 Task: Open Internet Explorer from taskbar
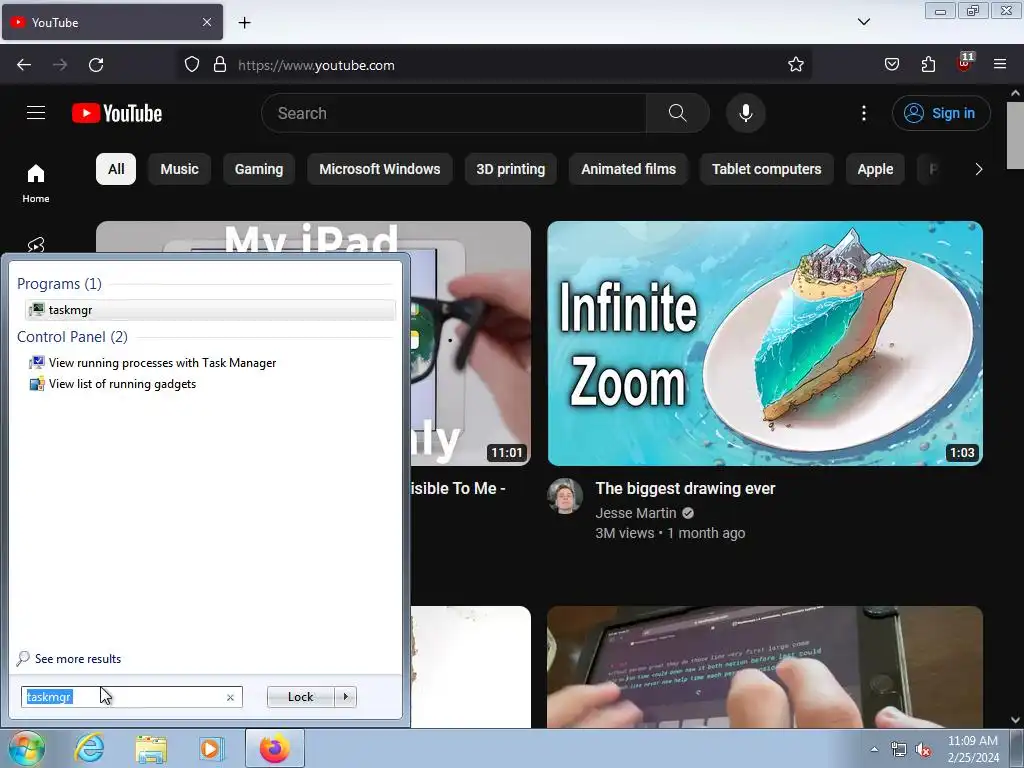coord(89,748)
